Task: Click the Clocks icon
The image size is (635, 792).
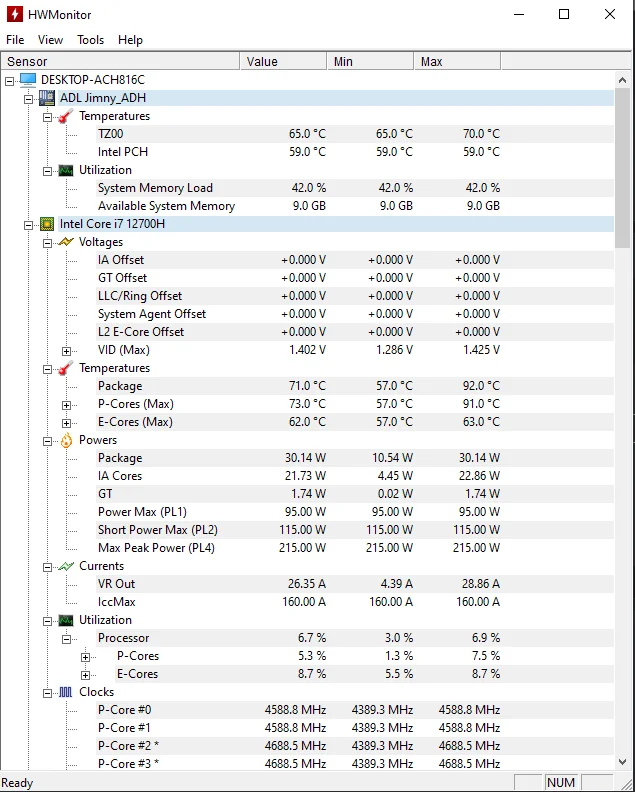Action: click(66, 692)
